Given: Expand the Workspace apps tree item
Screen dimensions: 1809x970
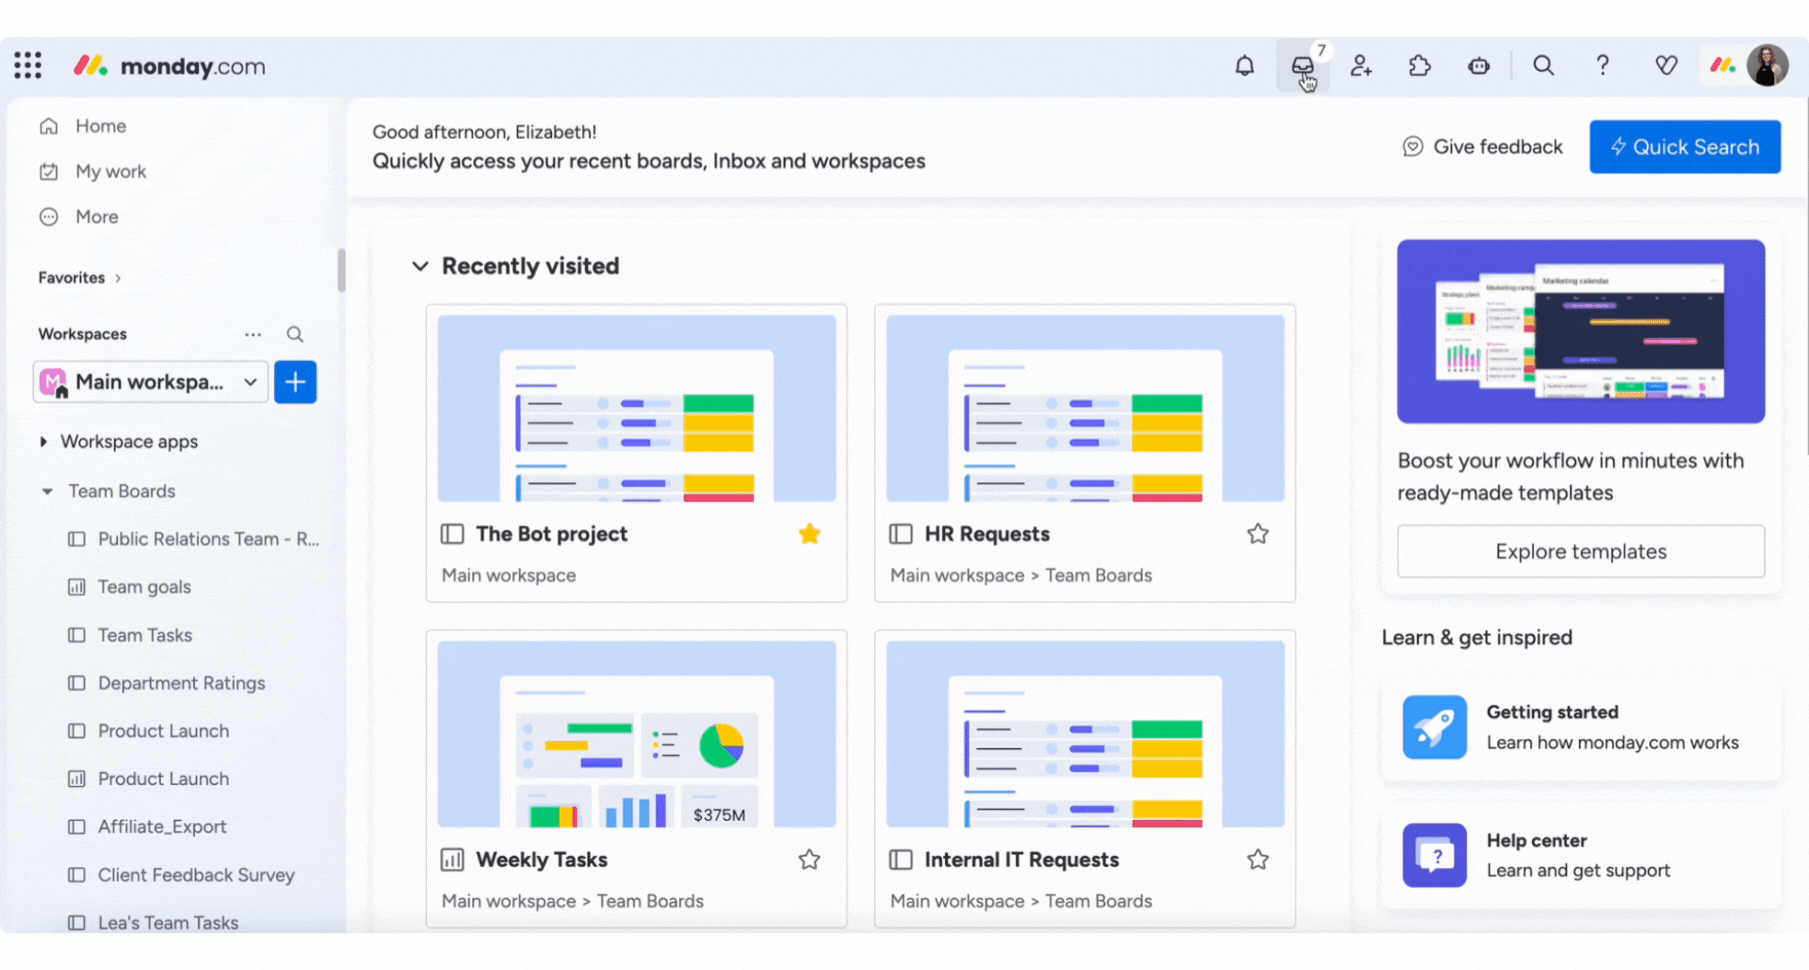Looking at the screenshot, I should 43,442.
